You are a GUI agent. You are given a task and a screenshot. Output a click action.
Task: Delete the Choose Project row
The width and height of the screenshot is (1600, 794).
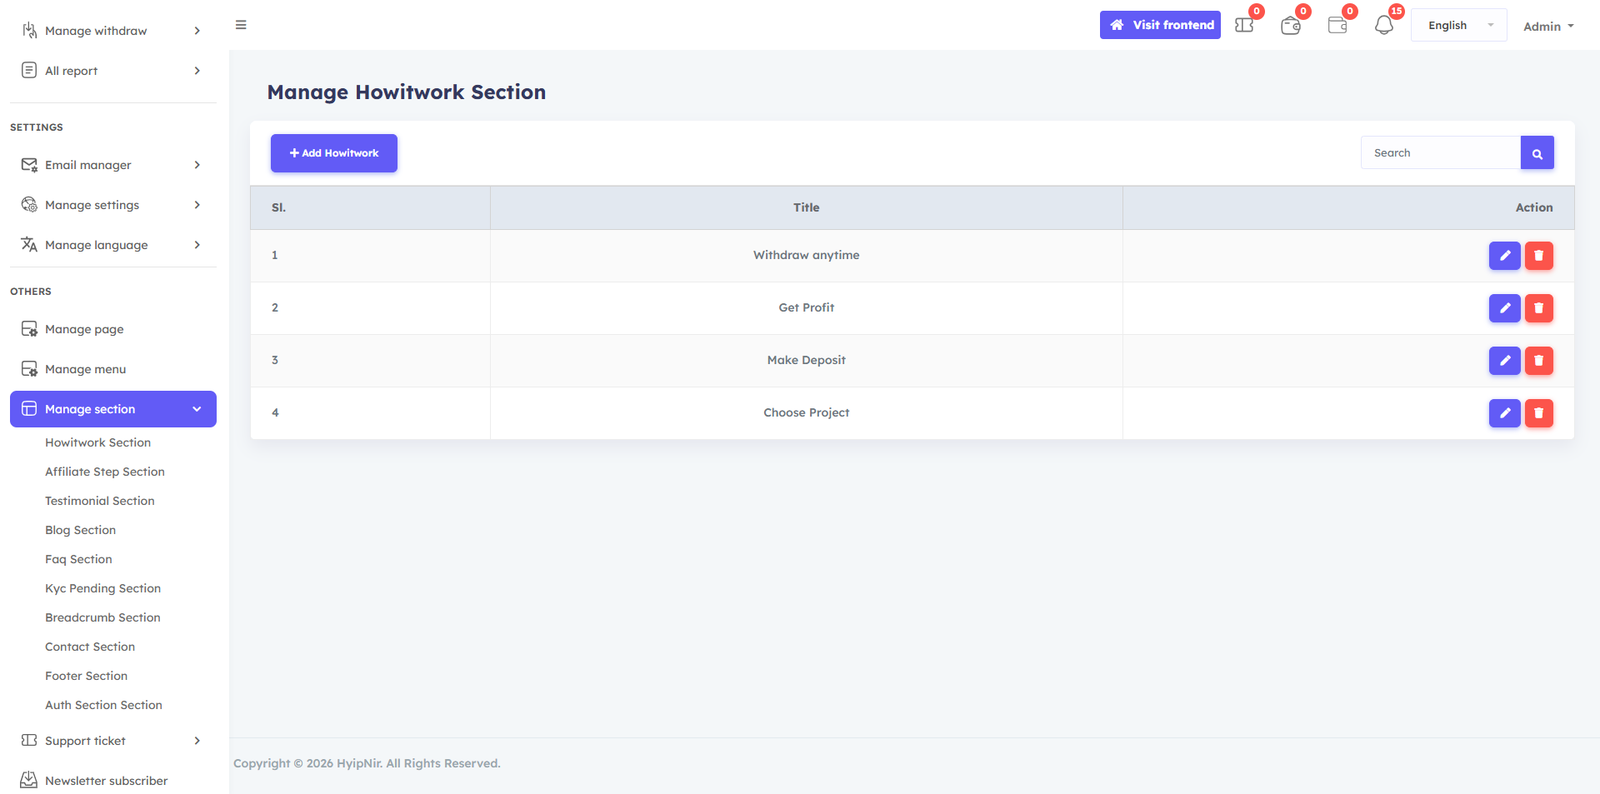[1539, 413]
